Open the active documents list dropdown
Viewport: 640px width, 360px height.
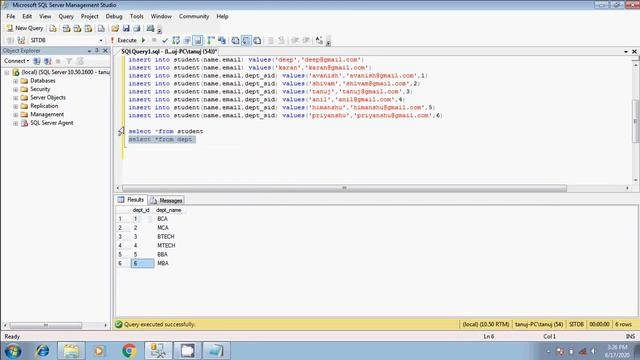[626, 52]
